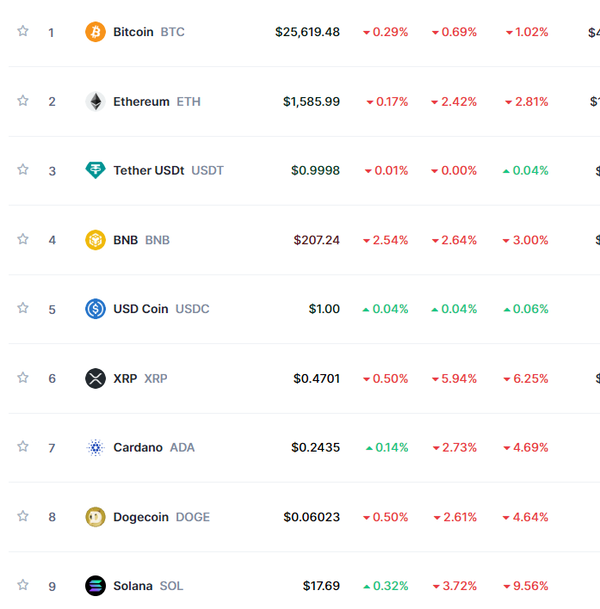Click the Solana logo icon
The height and width of the screenshot is (609, 600).
(x=95, y=586)
